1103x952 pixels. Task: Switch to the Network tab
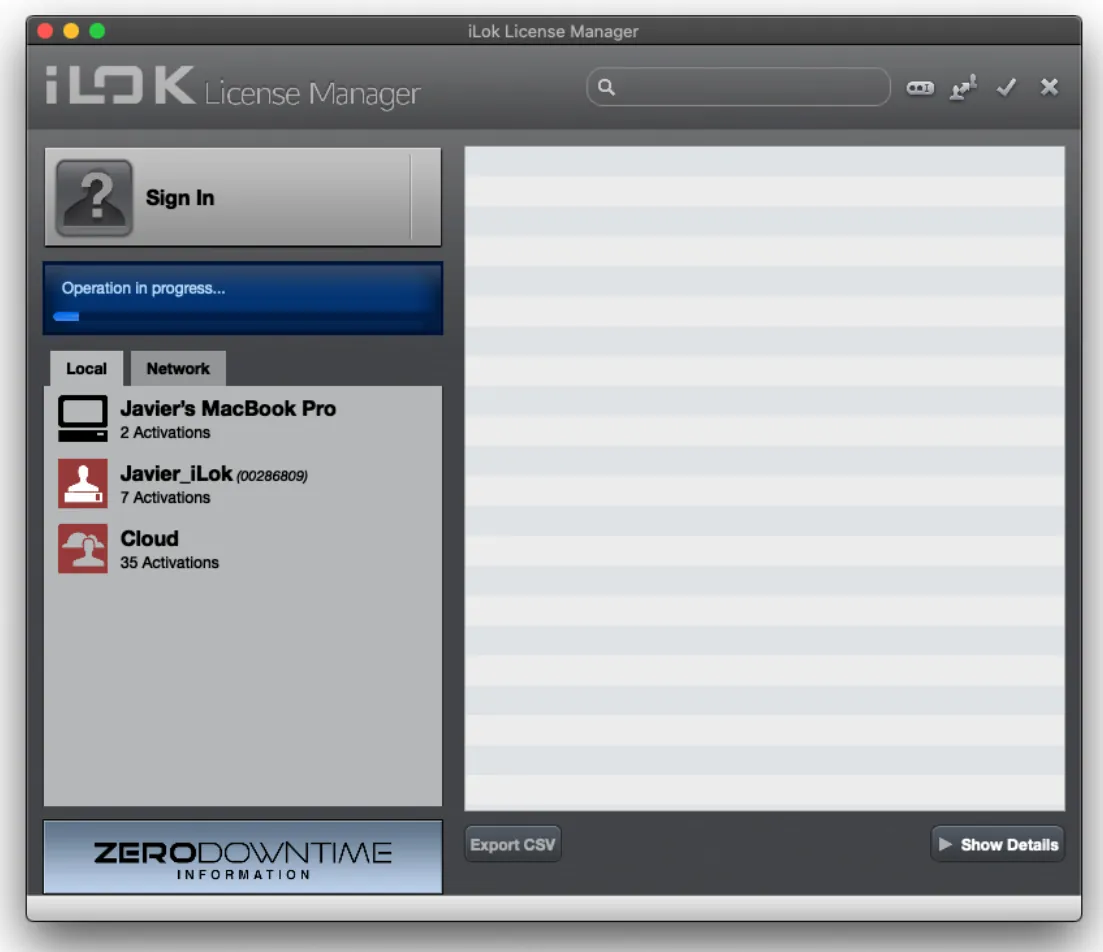tap(178, 369)
